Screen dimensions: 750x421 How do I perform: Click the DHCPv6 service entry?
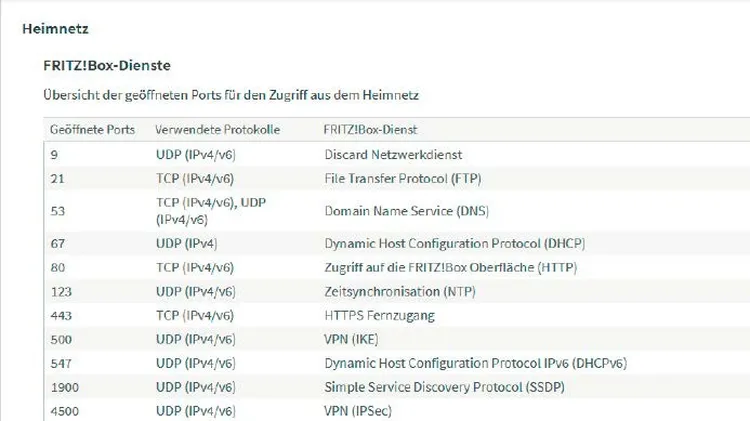pyautogui.click(x=475, y=363)
